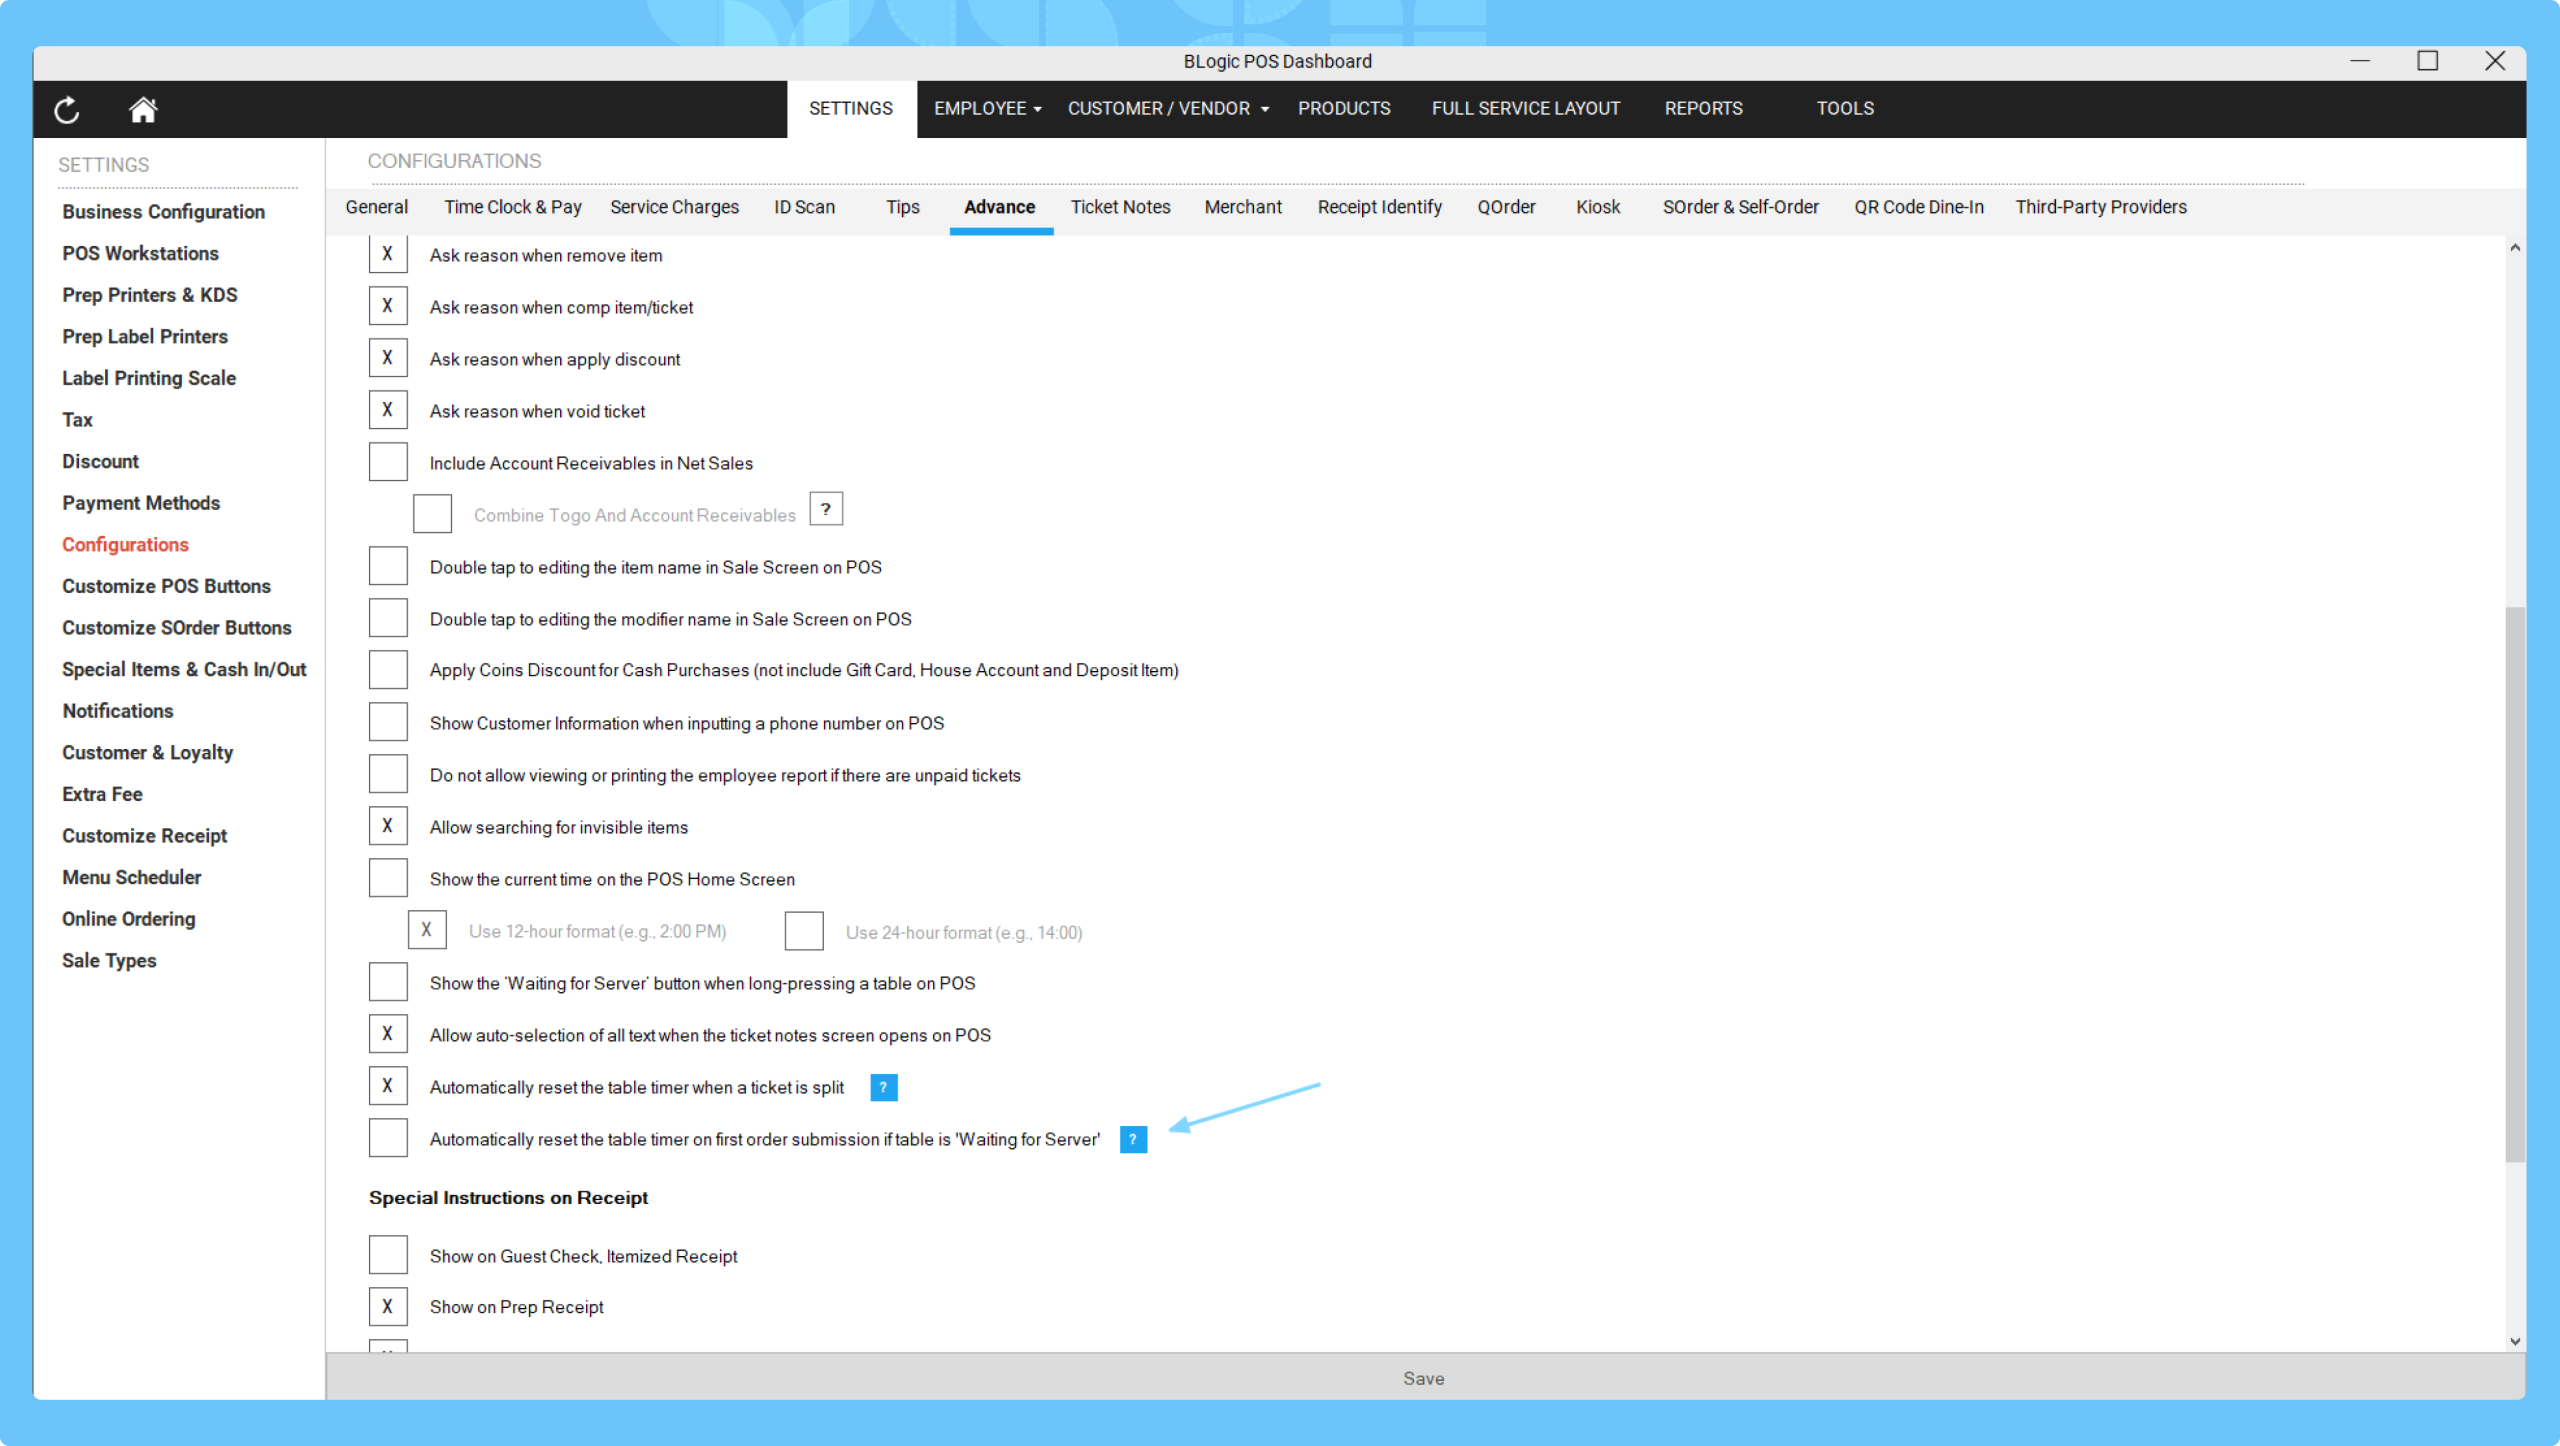Open Customer & Loyalty settings
This screenshot has width=2560, height=1446.
pos(147,753)
